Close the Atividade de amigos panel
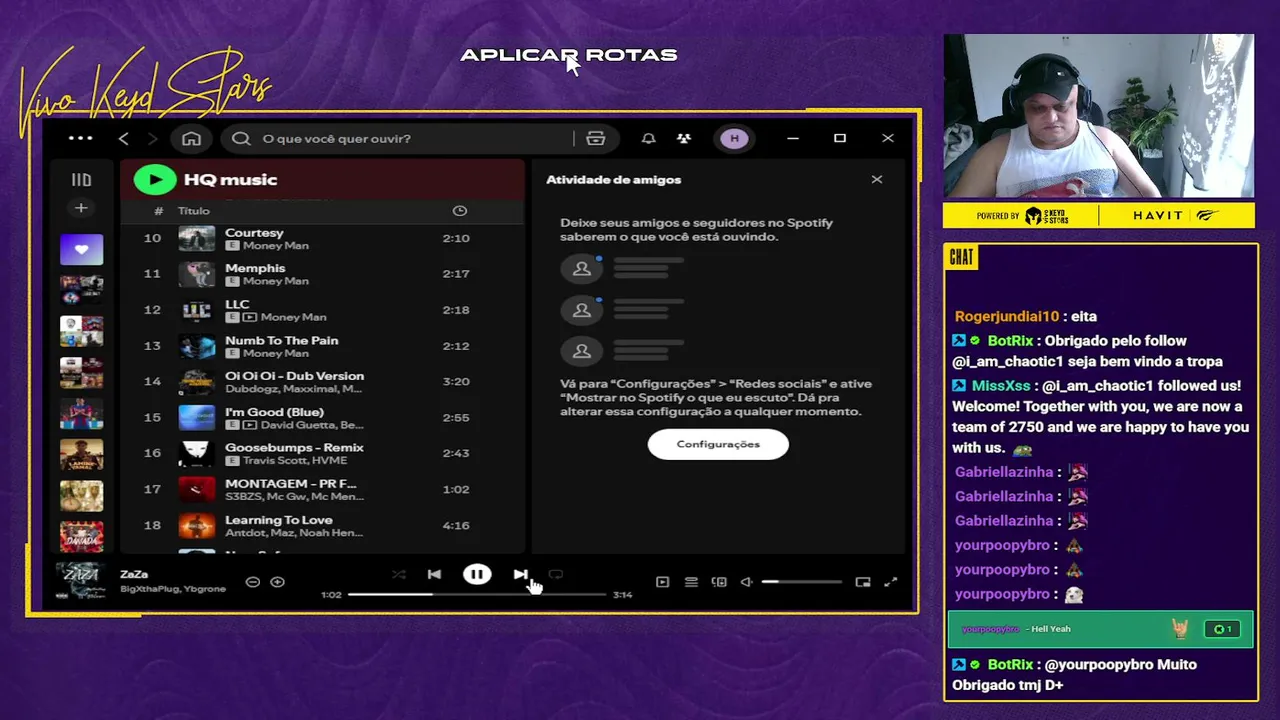The width and height of the screenshot is (1280, 720). coord(877,179)
